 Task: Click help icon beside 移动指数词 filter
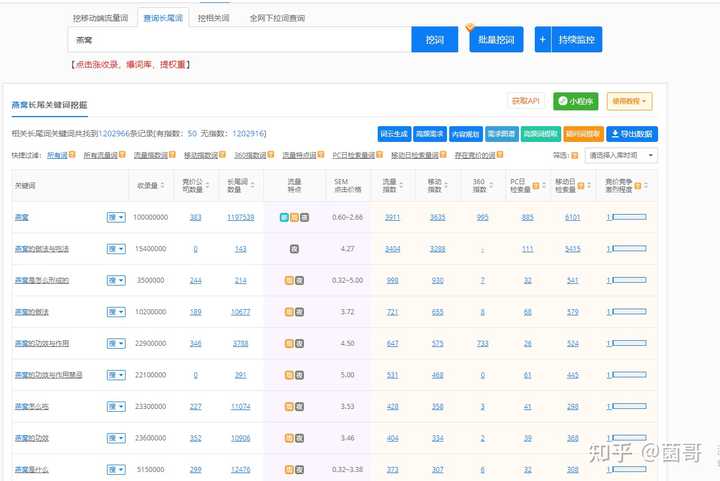click(x=222, y=155)
